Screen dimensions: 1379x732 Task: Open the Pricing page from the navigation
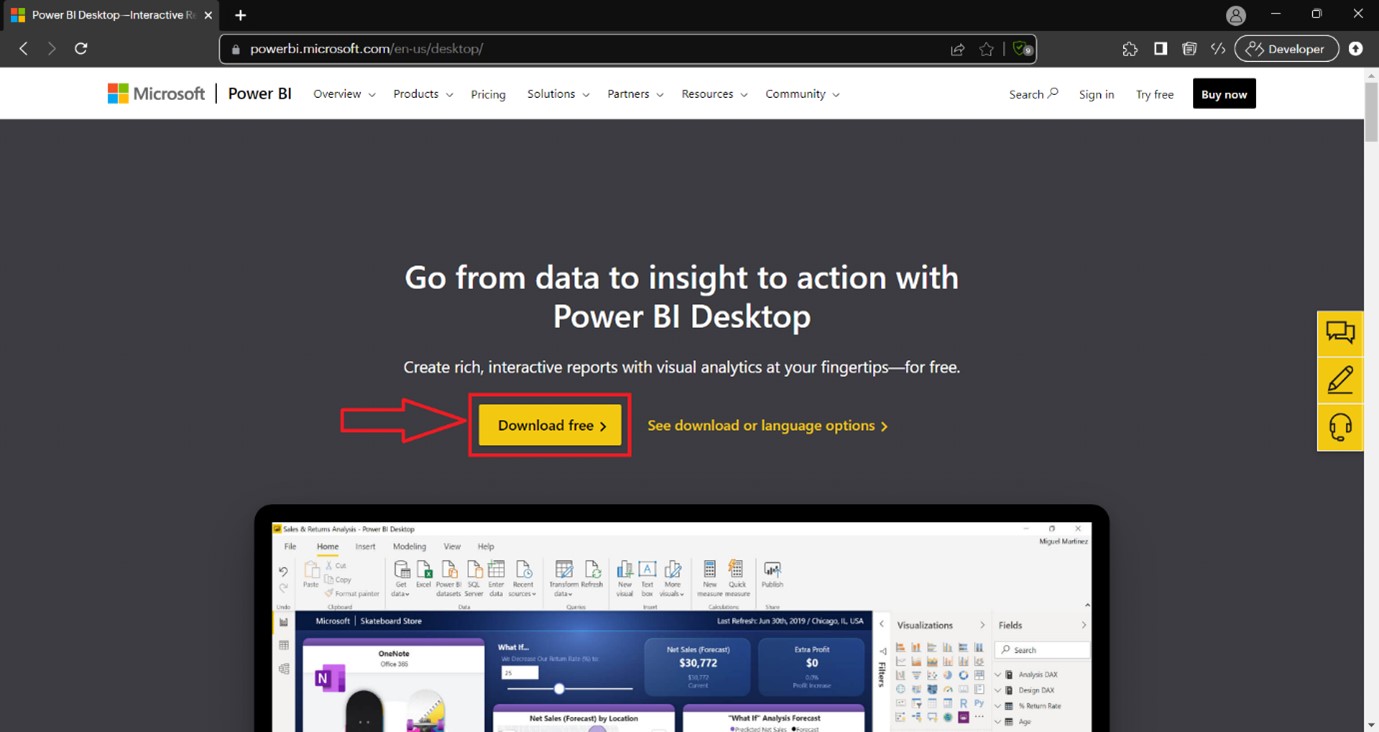coord(488,93)
